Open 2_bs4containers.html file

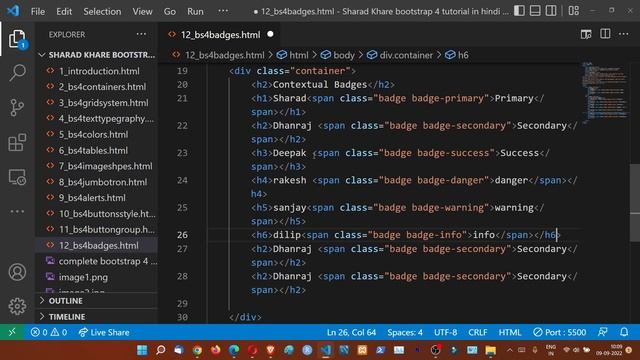102,87
